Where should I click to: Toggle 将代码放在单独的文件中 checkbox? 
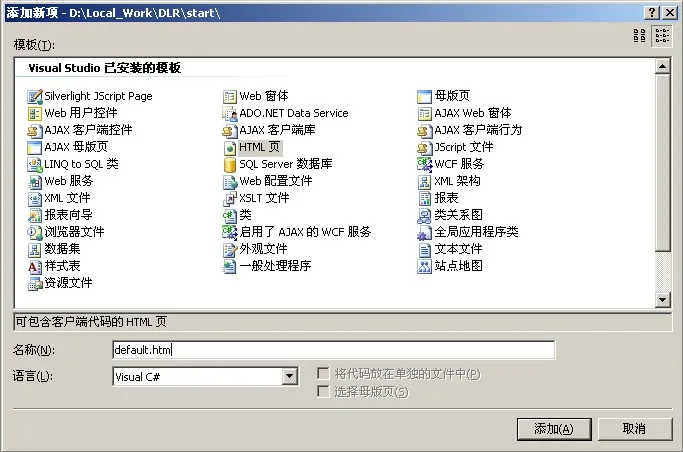coord(323,374)
